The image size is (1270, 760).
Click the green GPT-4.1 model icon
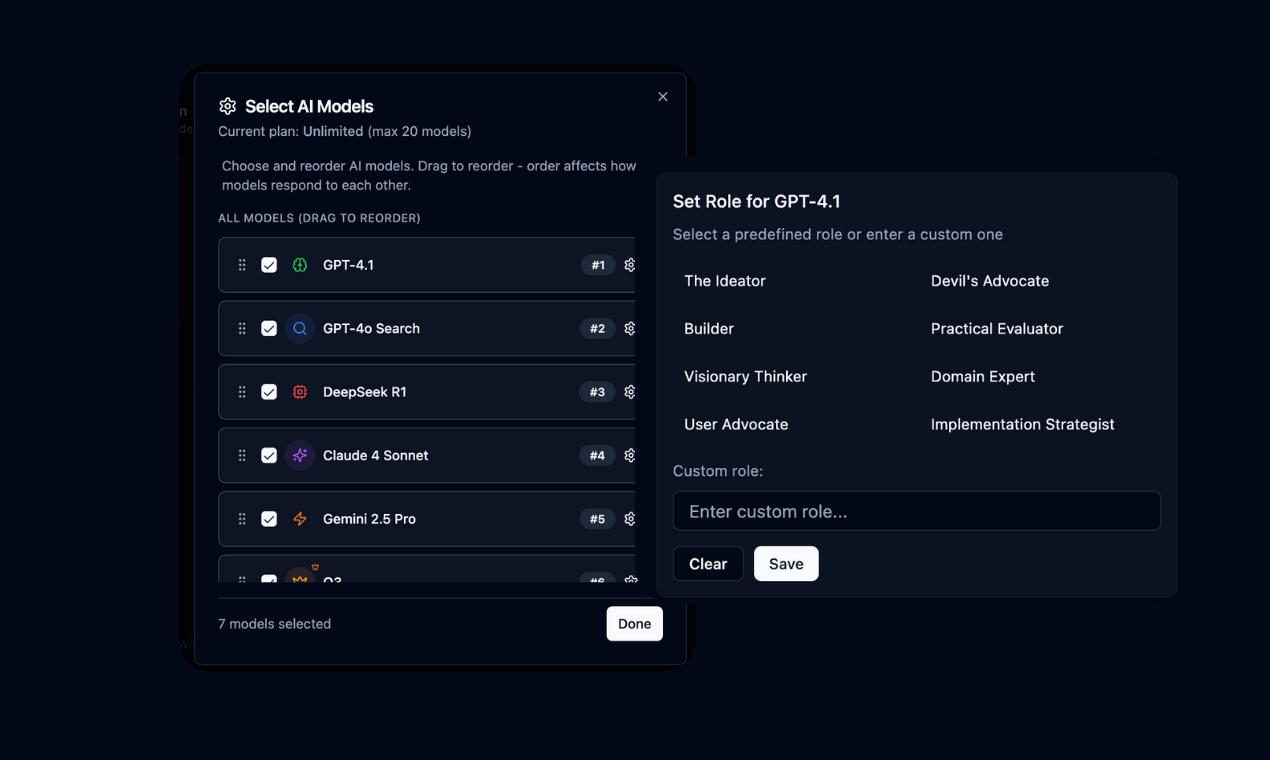point(300,265)
